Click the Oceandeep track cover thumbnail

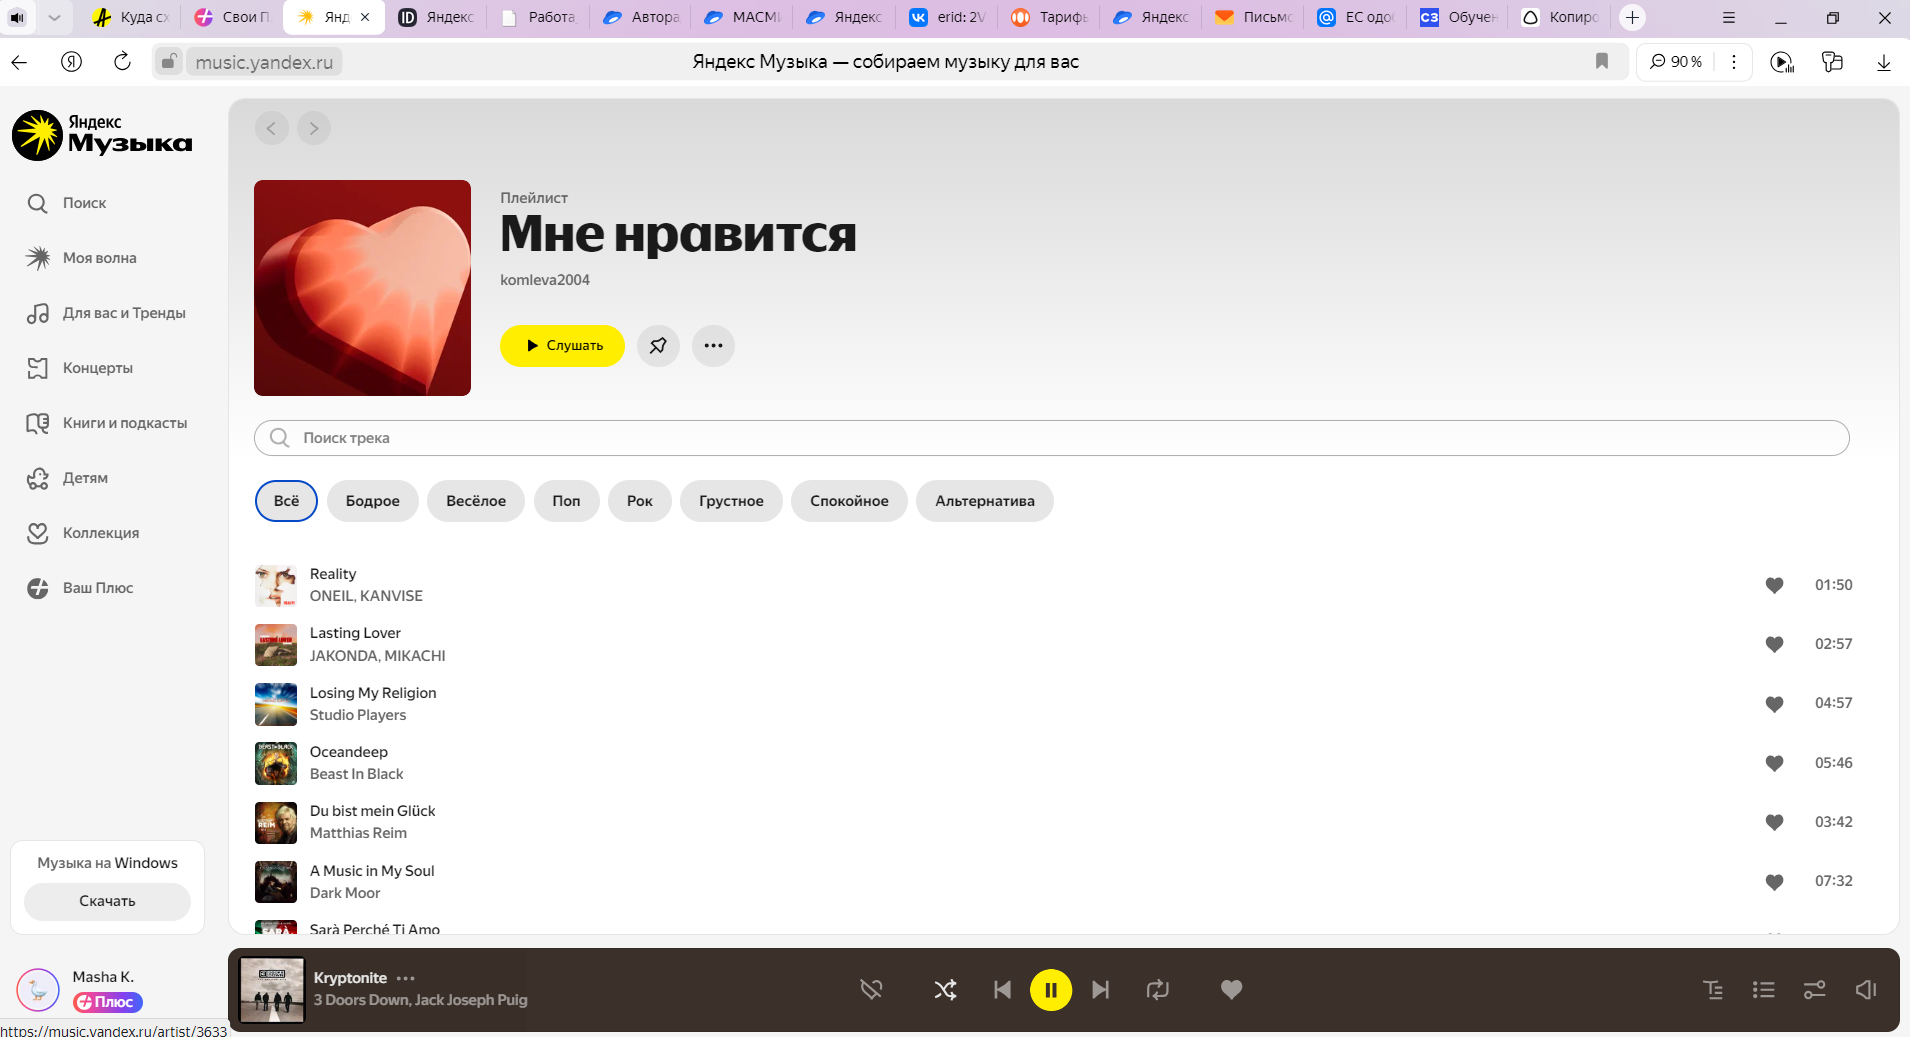pyautogui.click(x=276, y=763)
